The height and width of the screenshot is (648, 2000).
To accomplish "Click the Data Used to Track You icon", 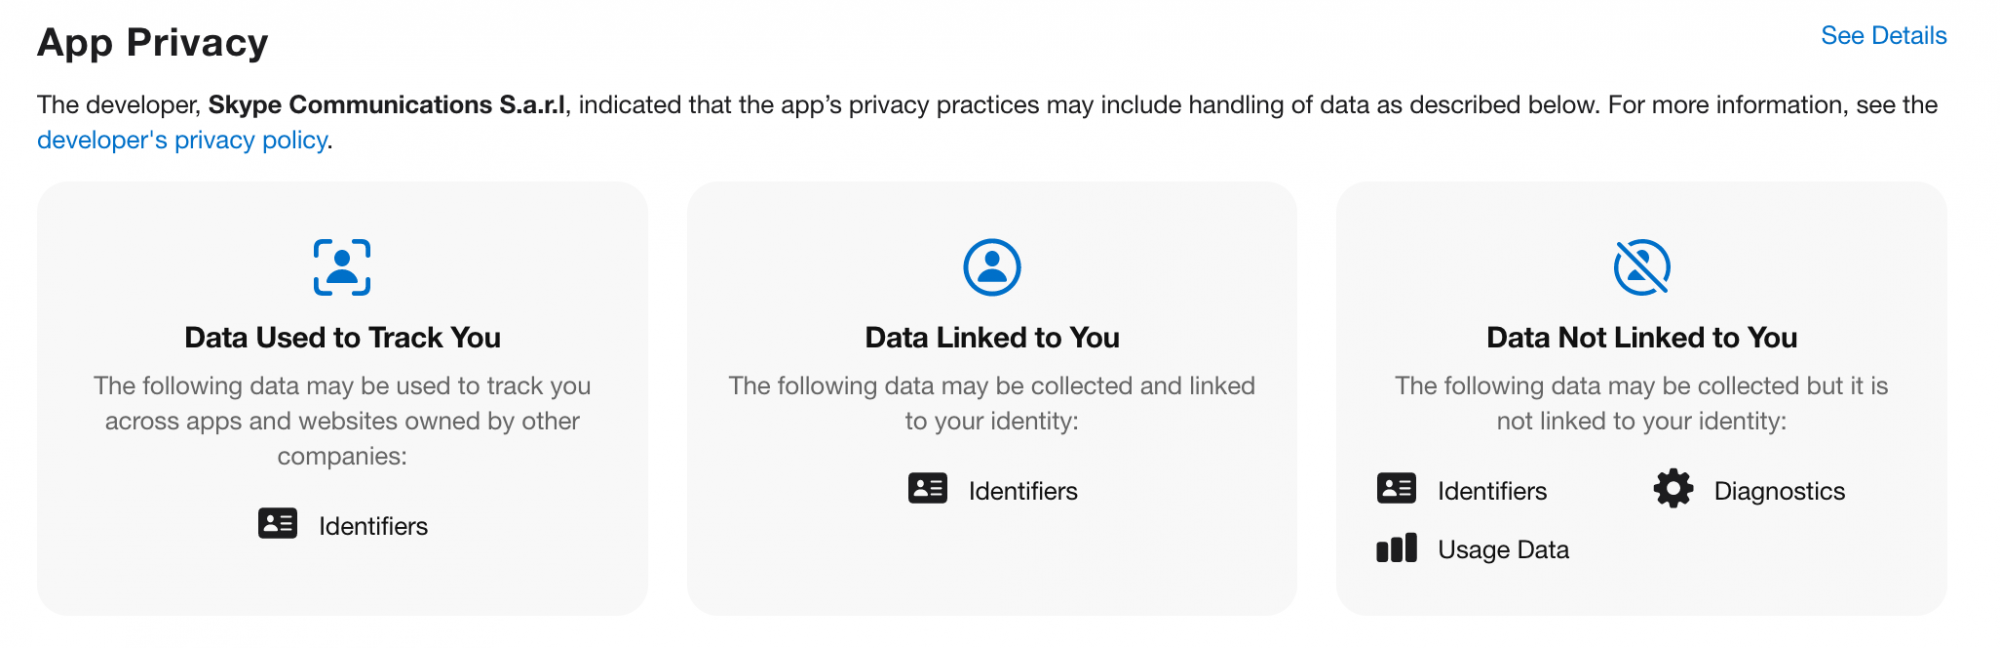I will pyautogui.click(x=342, y=267).
